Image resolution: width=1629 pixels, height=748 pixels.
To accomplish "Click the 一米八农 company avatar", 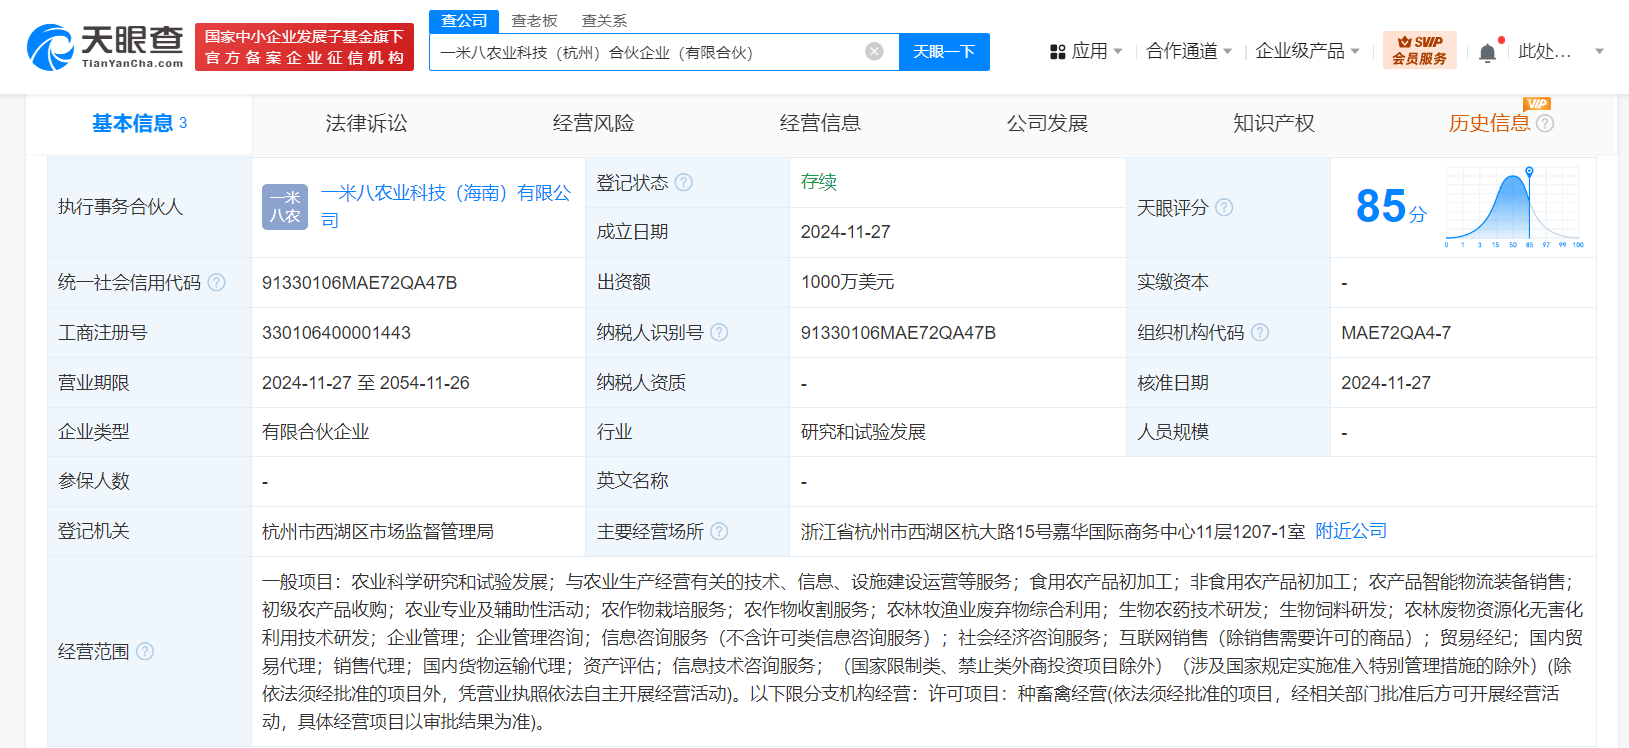I will 285,207.
